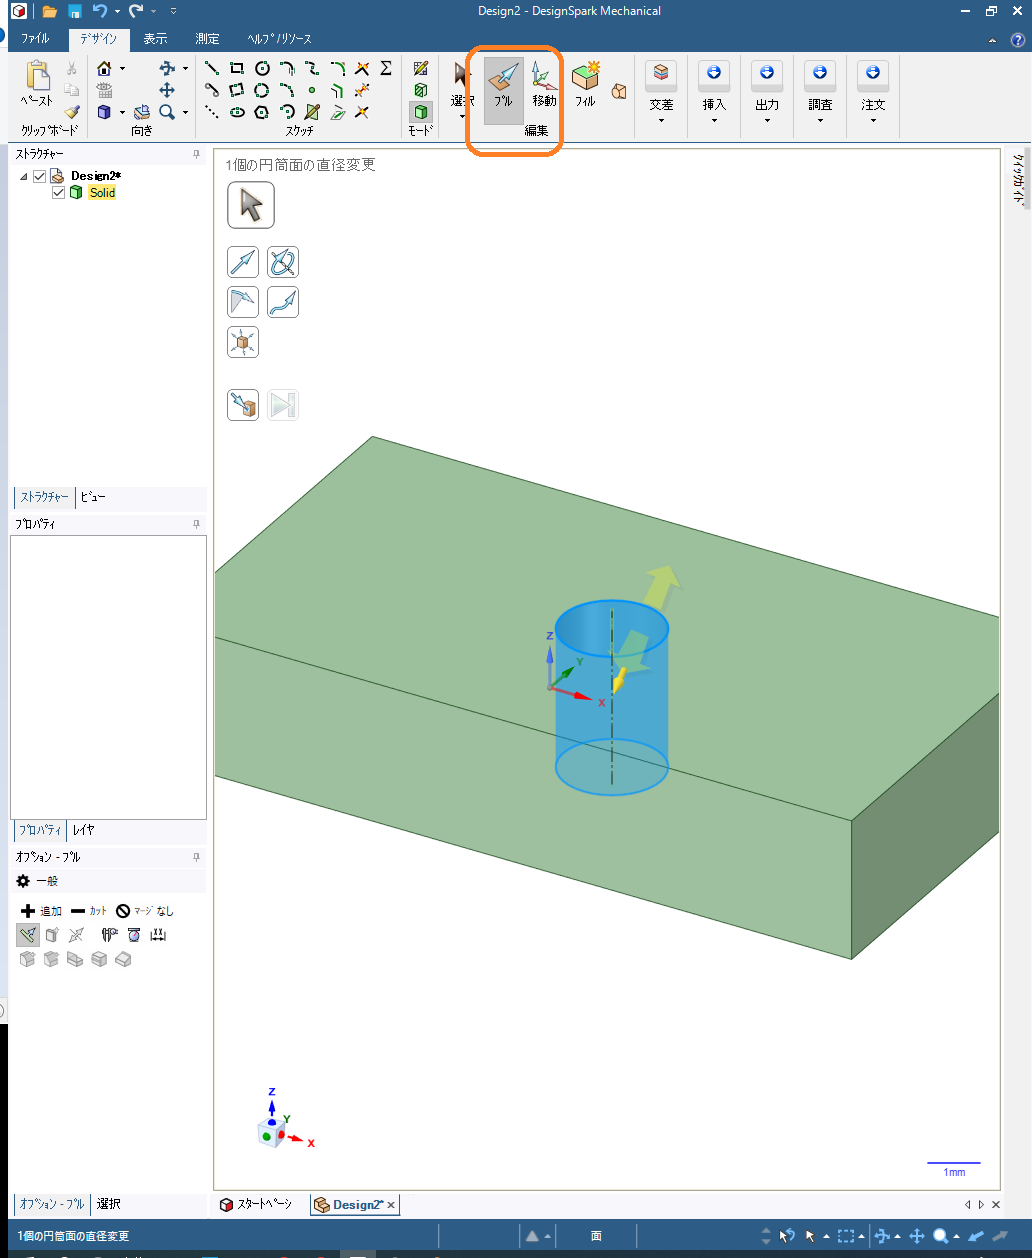Select the Line sketch tool

pos(212,69)
